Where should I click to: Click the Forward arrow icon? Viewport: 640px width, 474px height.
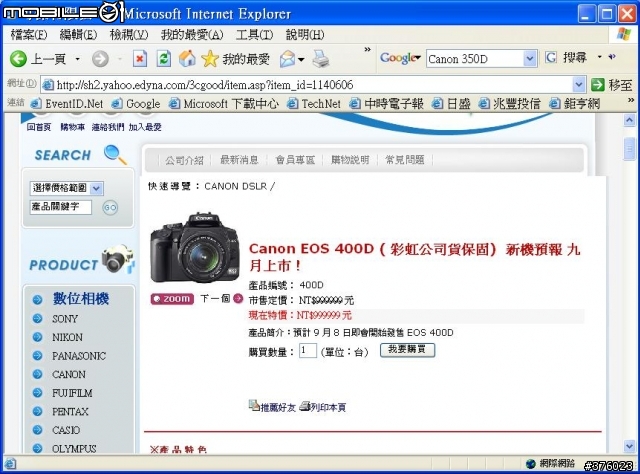[100, 59]
